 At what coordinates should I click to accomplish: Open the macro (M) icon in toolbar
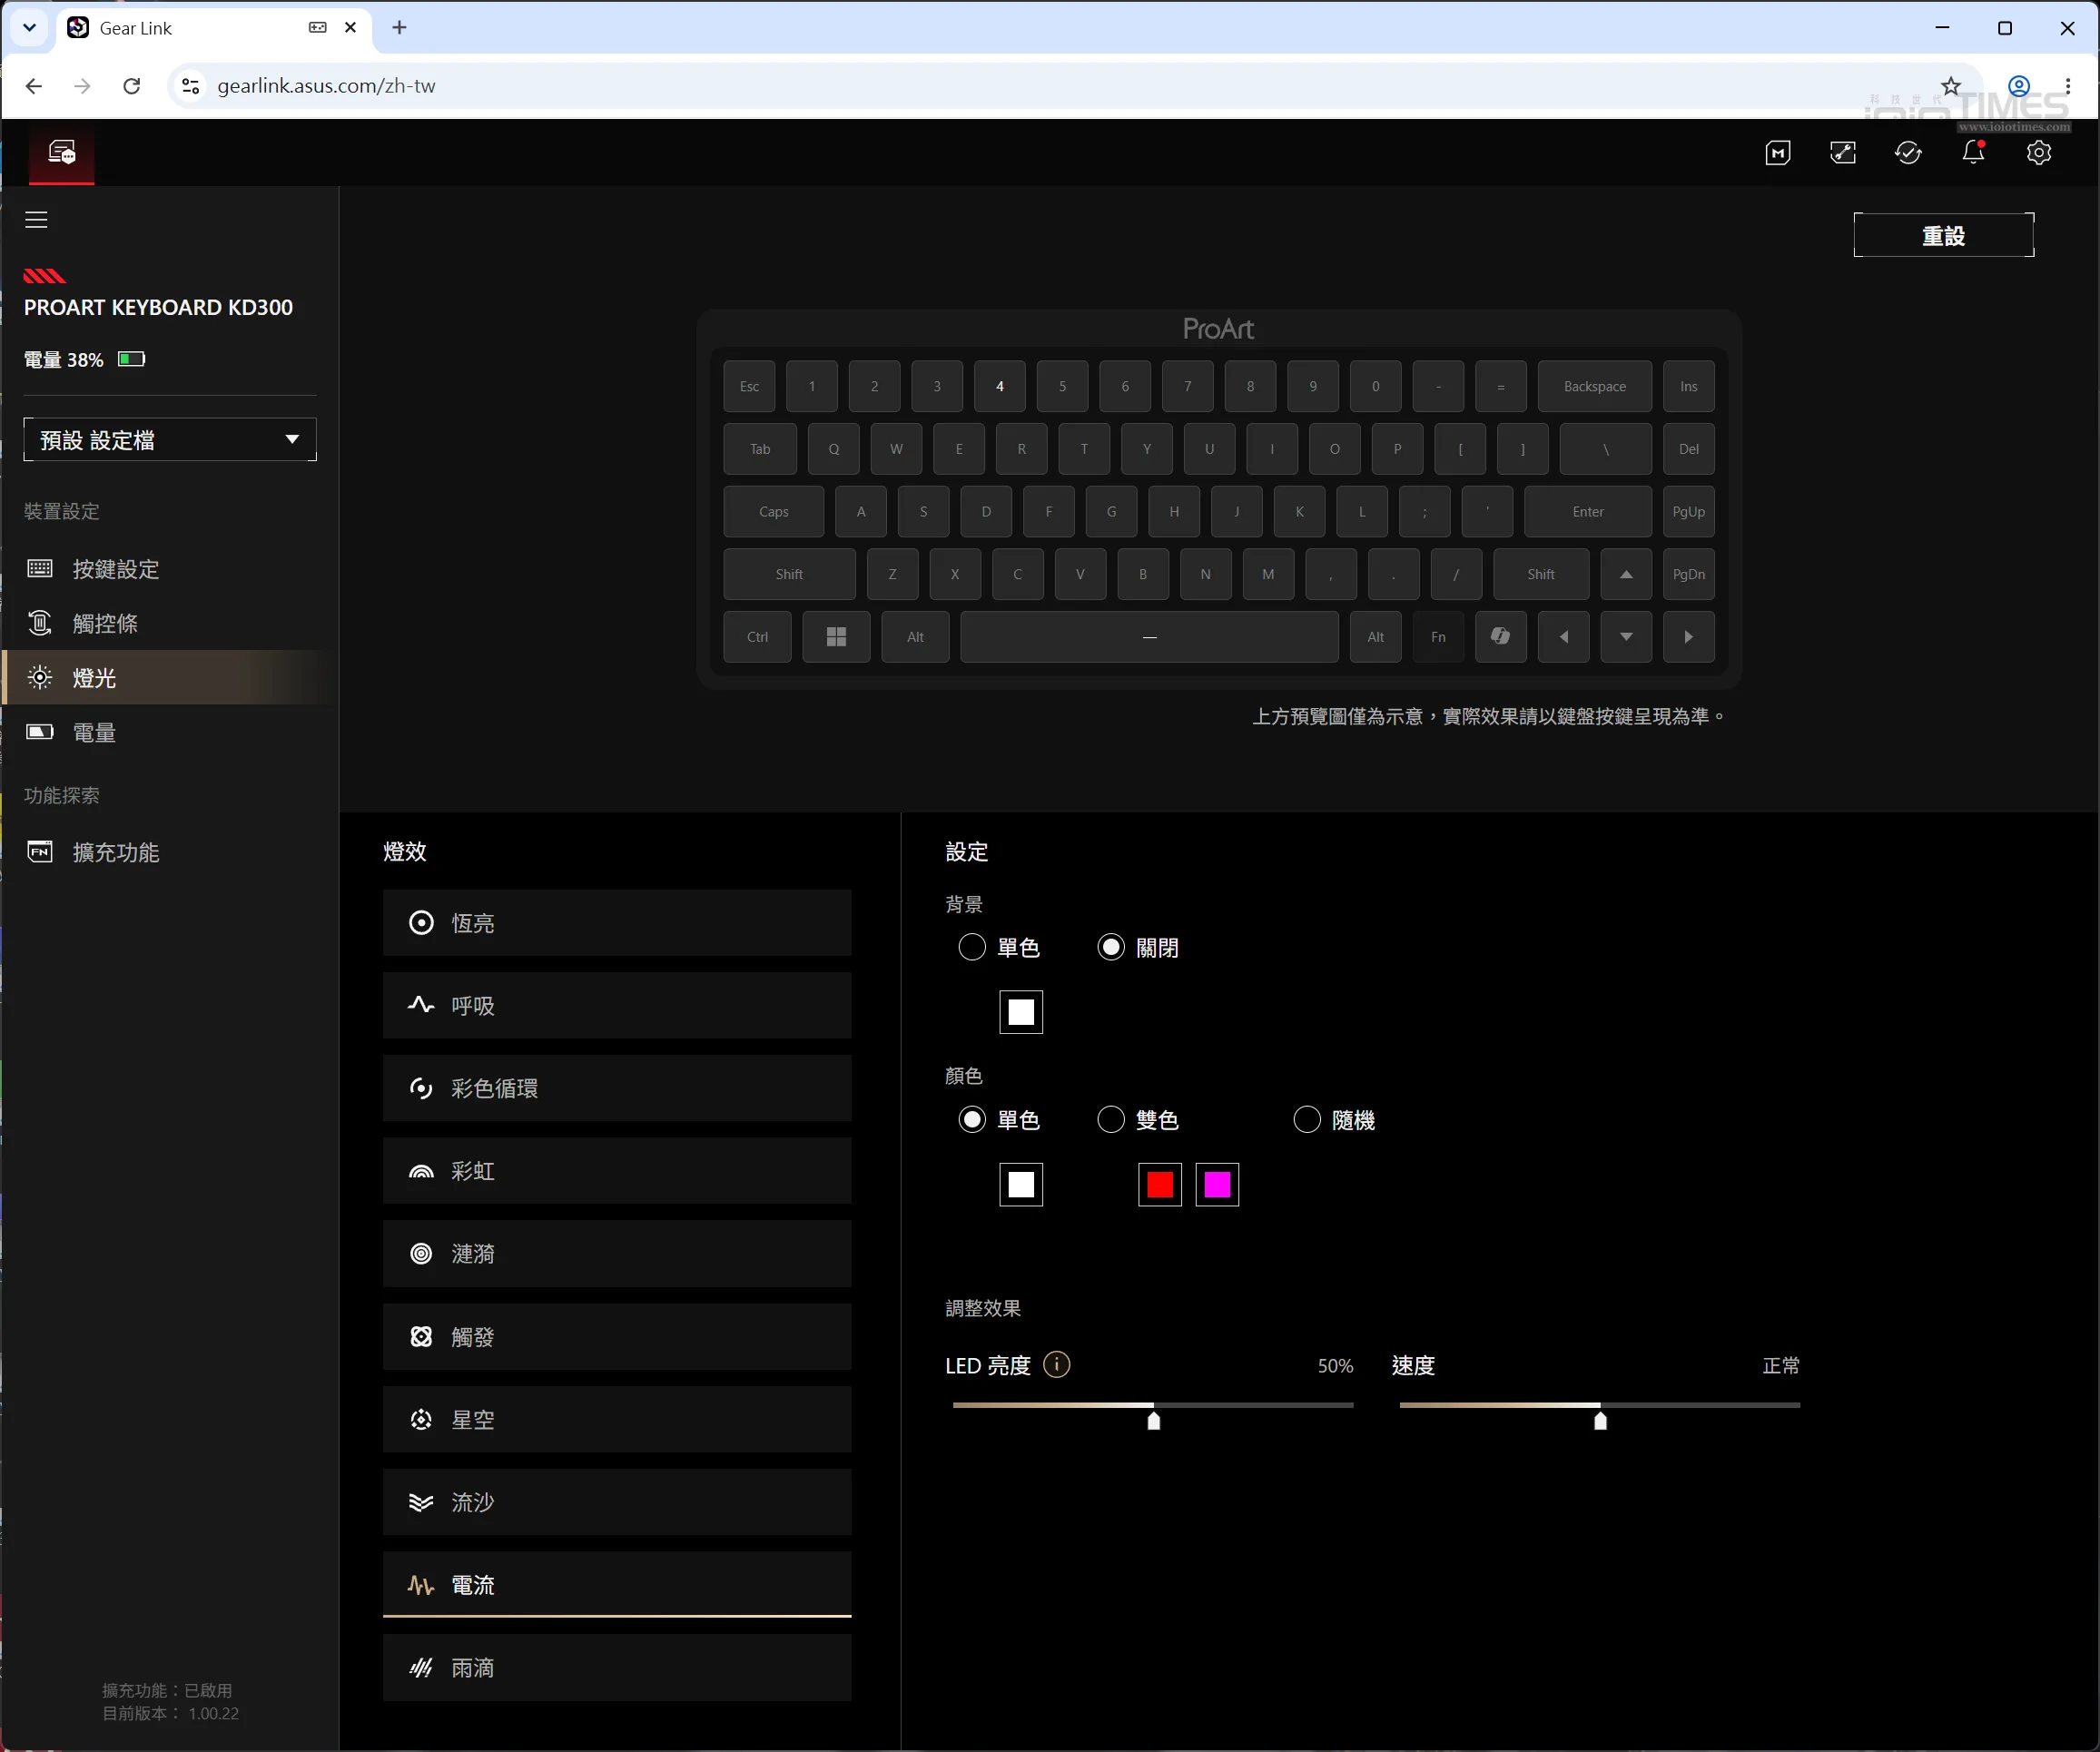tap(1778, 153)
